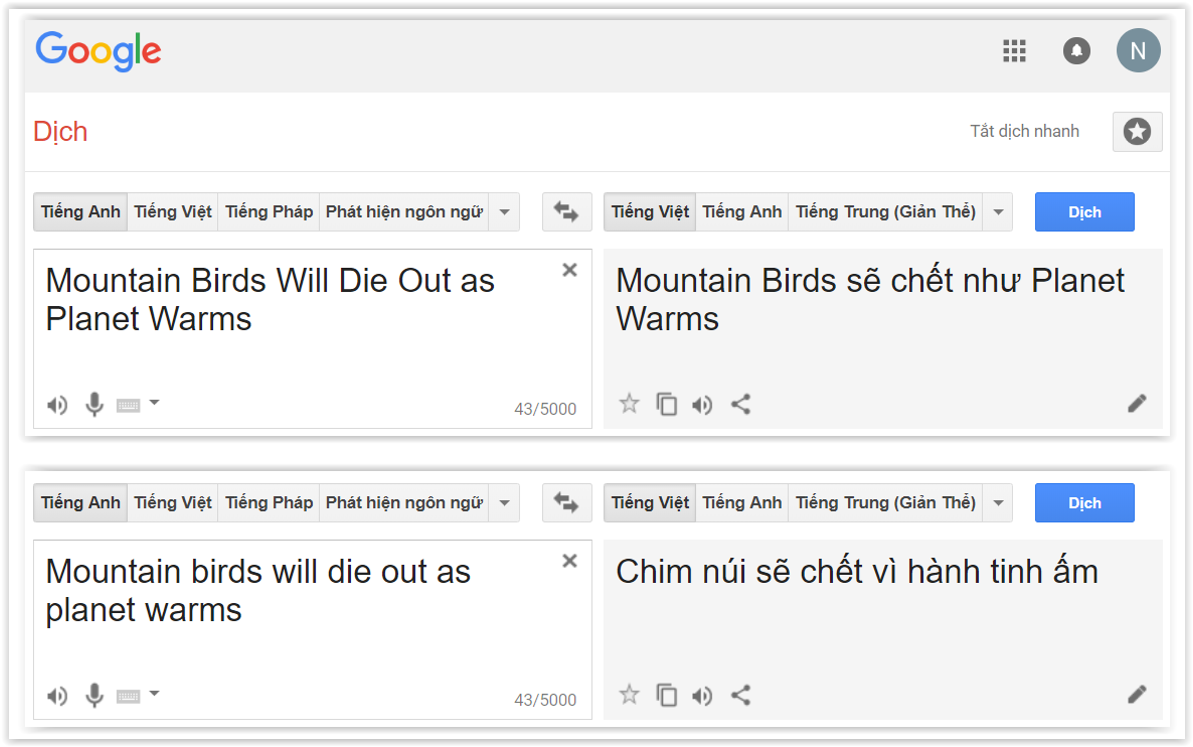Clear the input text with the X
The image size is (1193, 747).
click(569, 269)
